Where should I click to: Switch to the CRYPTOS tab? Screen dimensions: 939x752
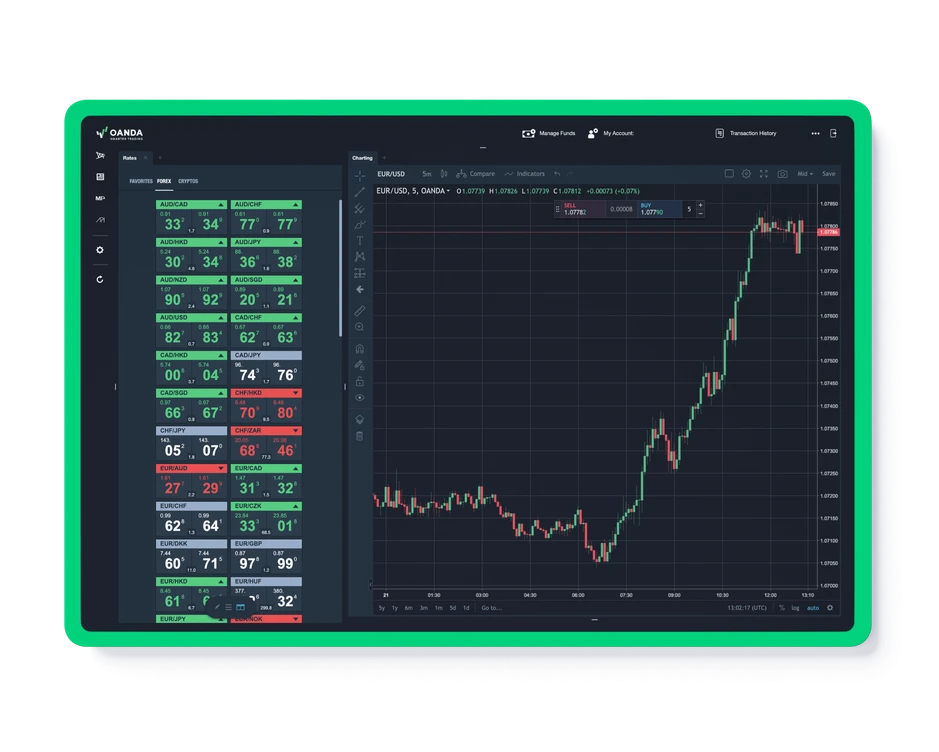(x=189, y=180)
